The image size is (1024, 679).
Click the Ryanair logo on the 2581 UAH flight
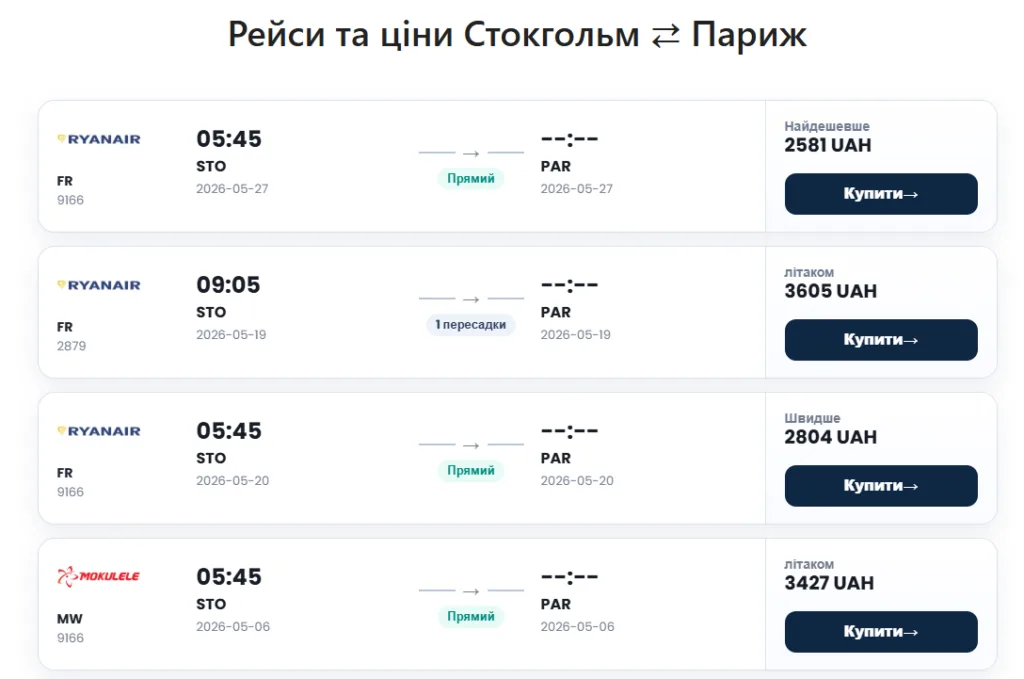98,139
